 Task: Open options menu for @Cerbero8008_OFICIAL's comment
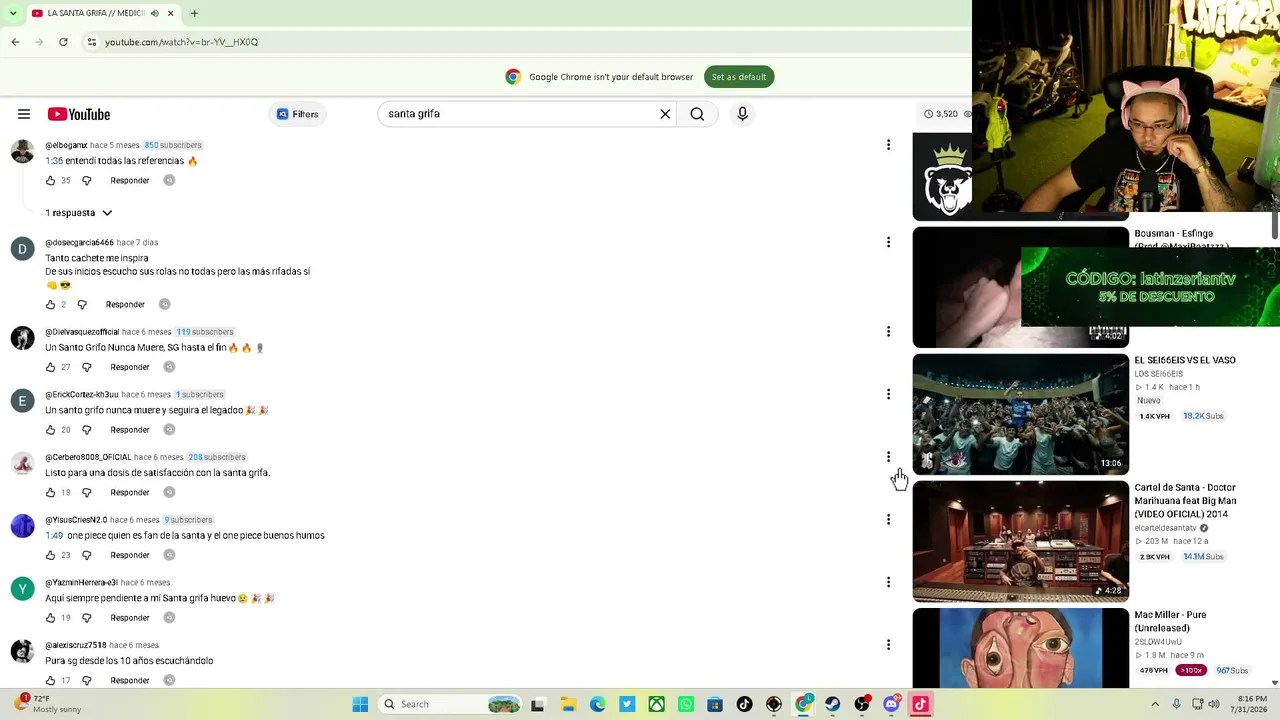[888, 457]
